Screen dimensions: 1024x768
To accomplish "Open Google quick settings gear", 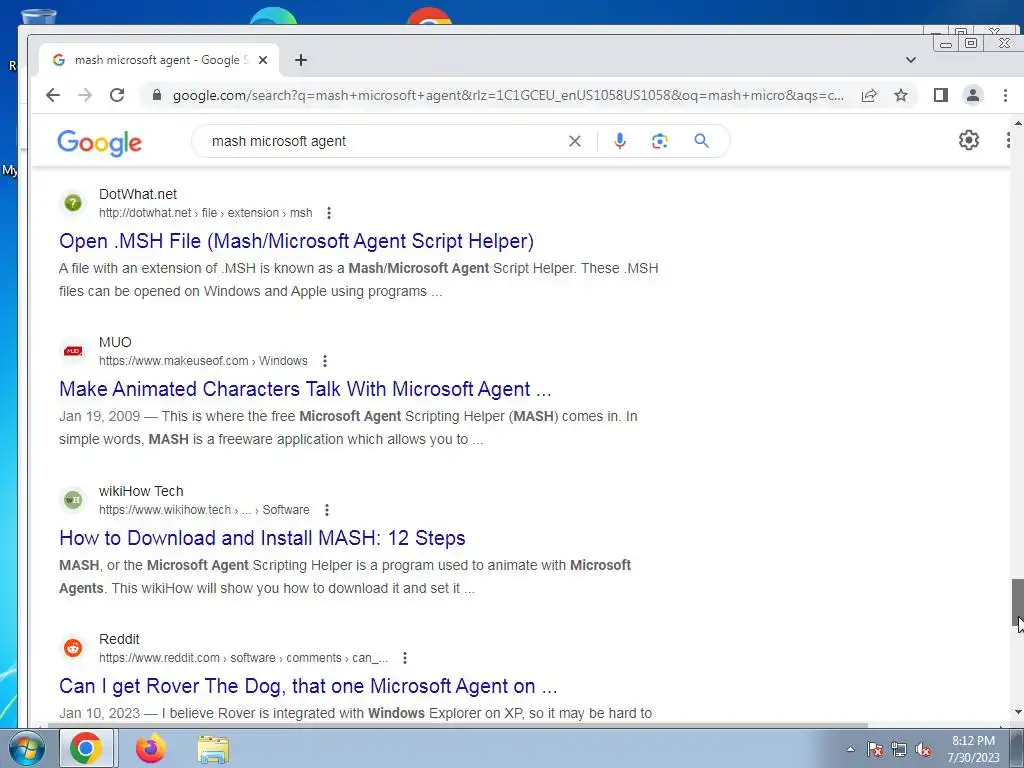I will point(968,140).
